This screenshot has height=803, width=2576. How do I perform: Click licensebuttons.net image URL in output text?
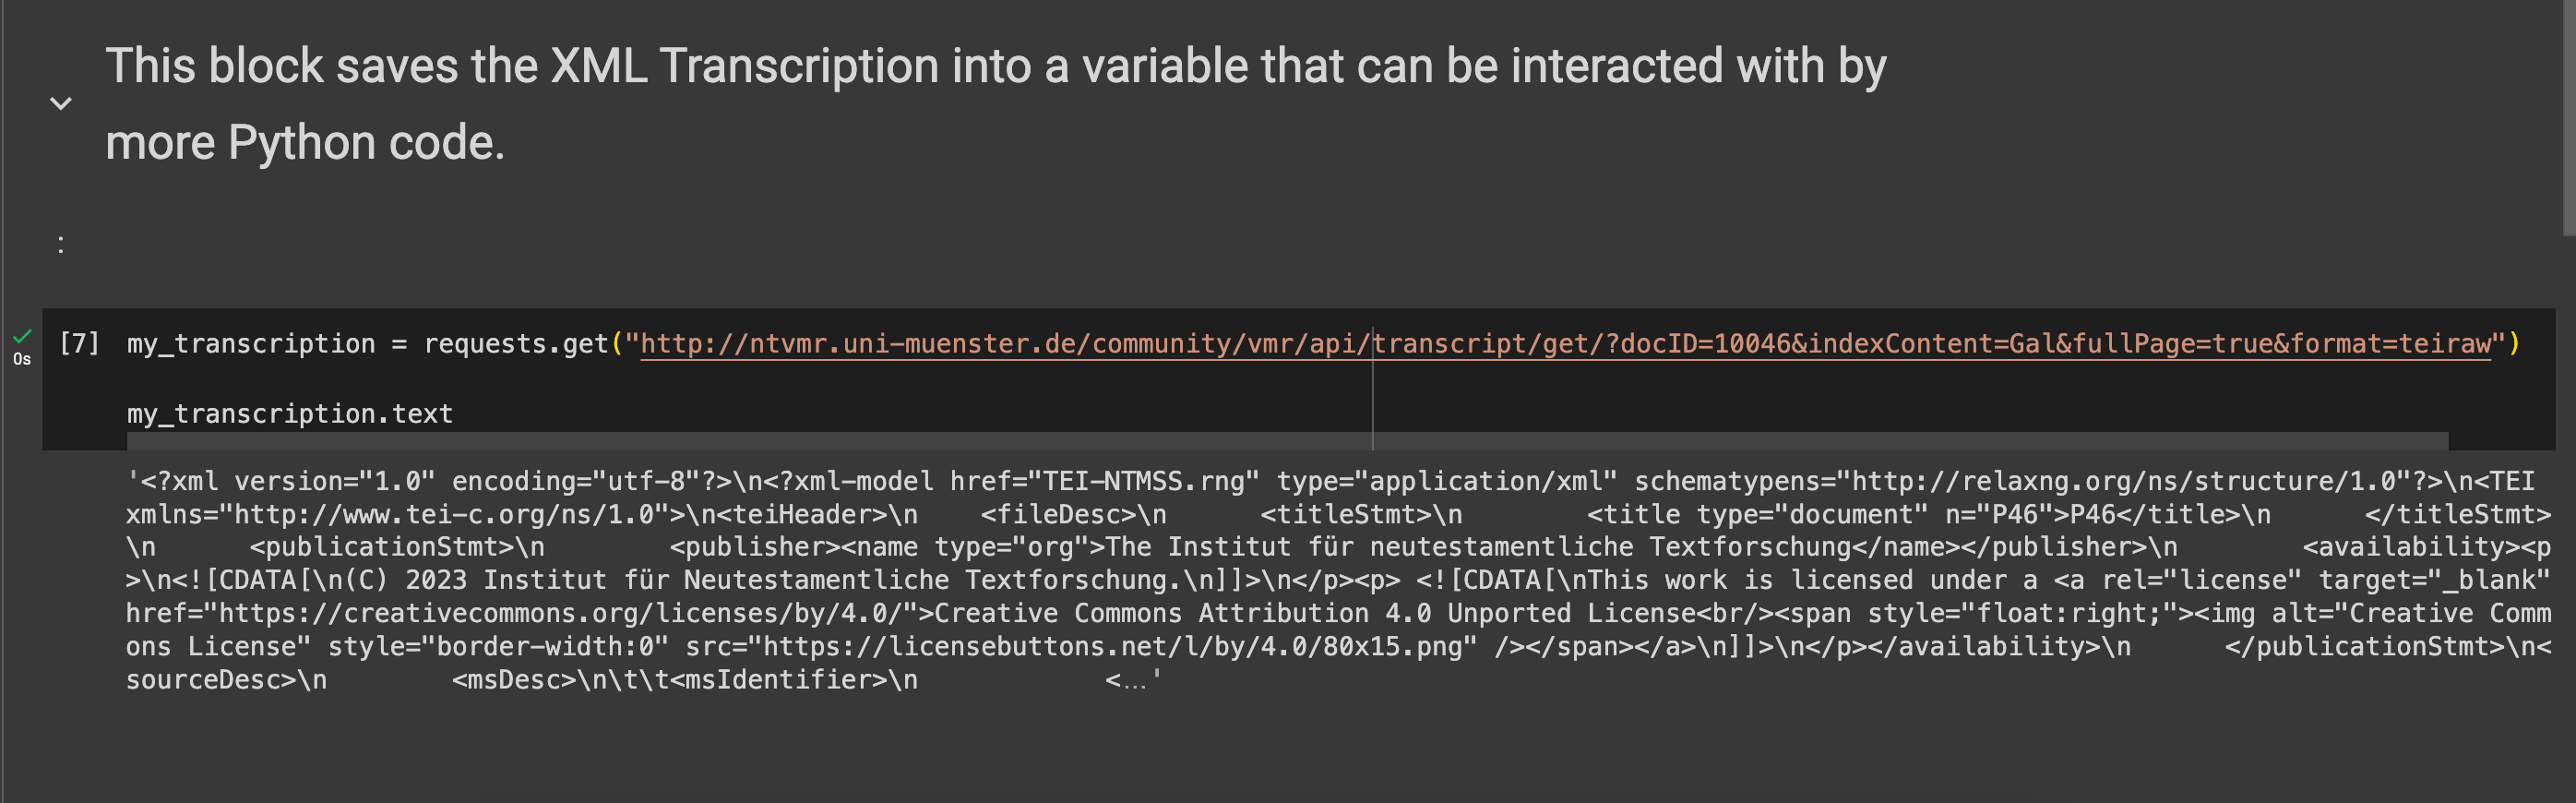(x=1112, y=646)
